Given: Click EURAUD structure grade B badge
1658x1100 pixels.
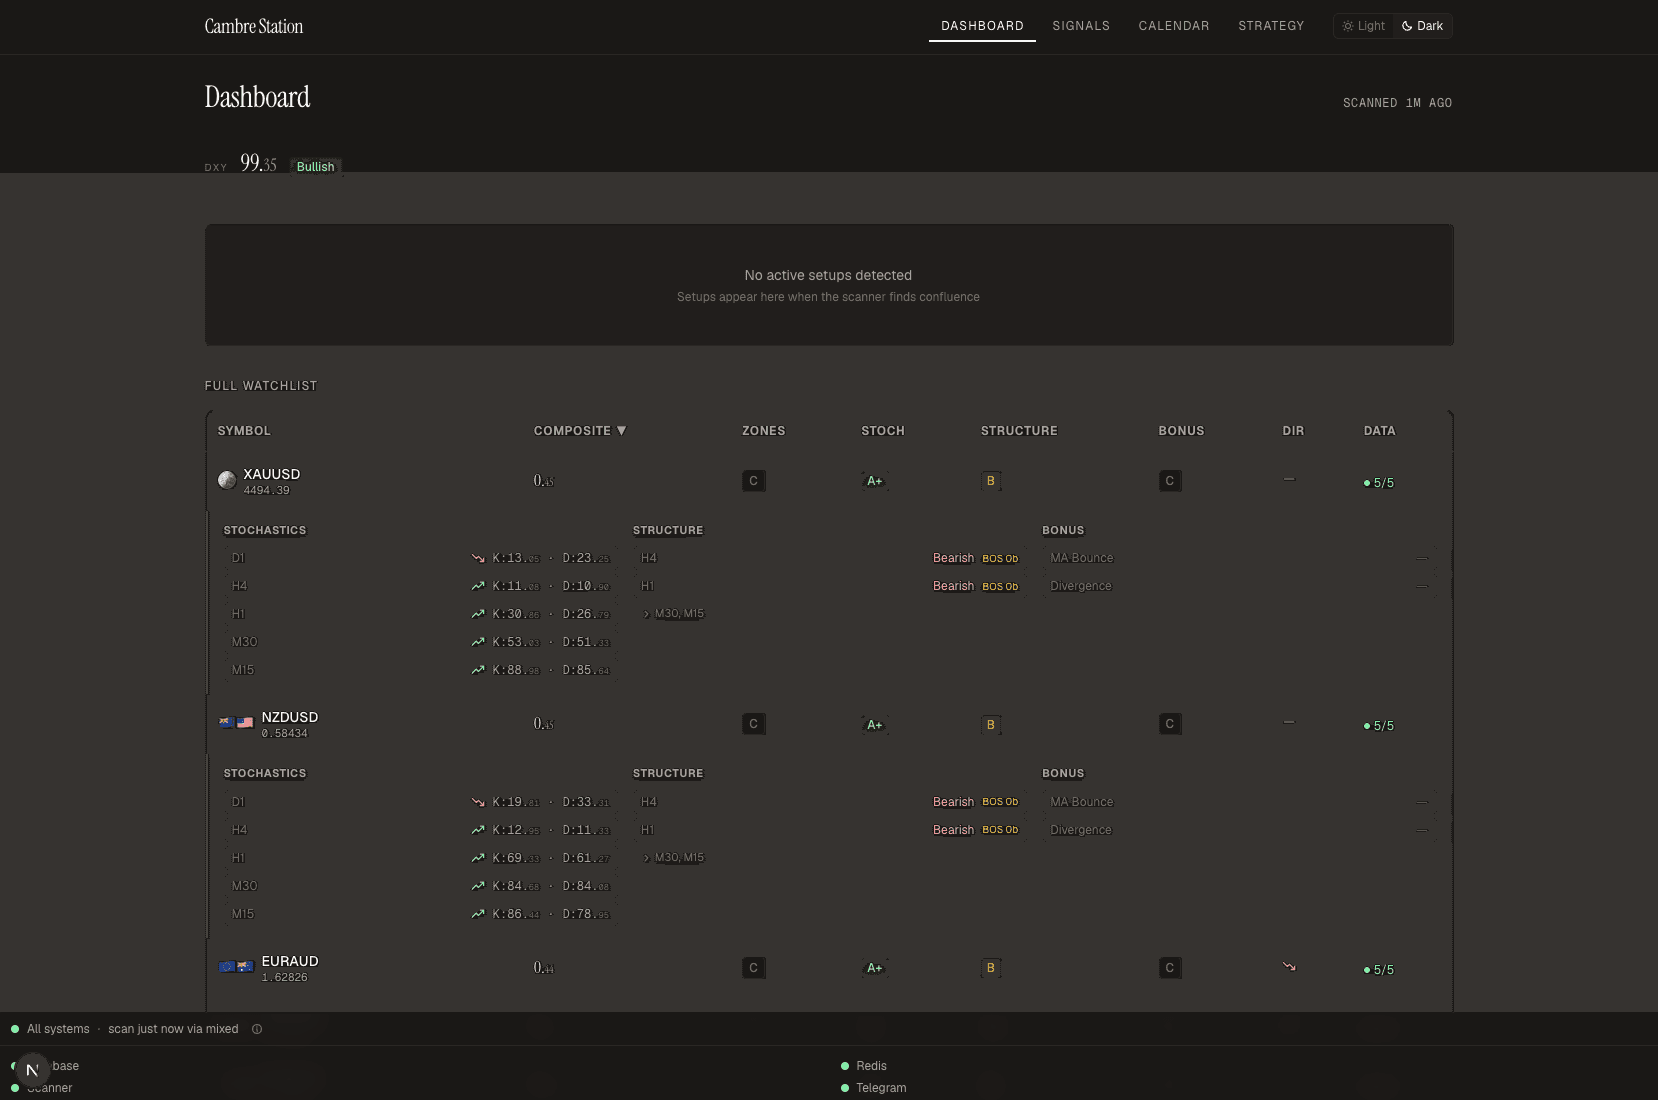Looking at the screenshot, I should pos(991,968).
